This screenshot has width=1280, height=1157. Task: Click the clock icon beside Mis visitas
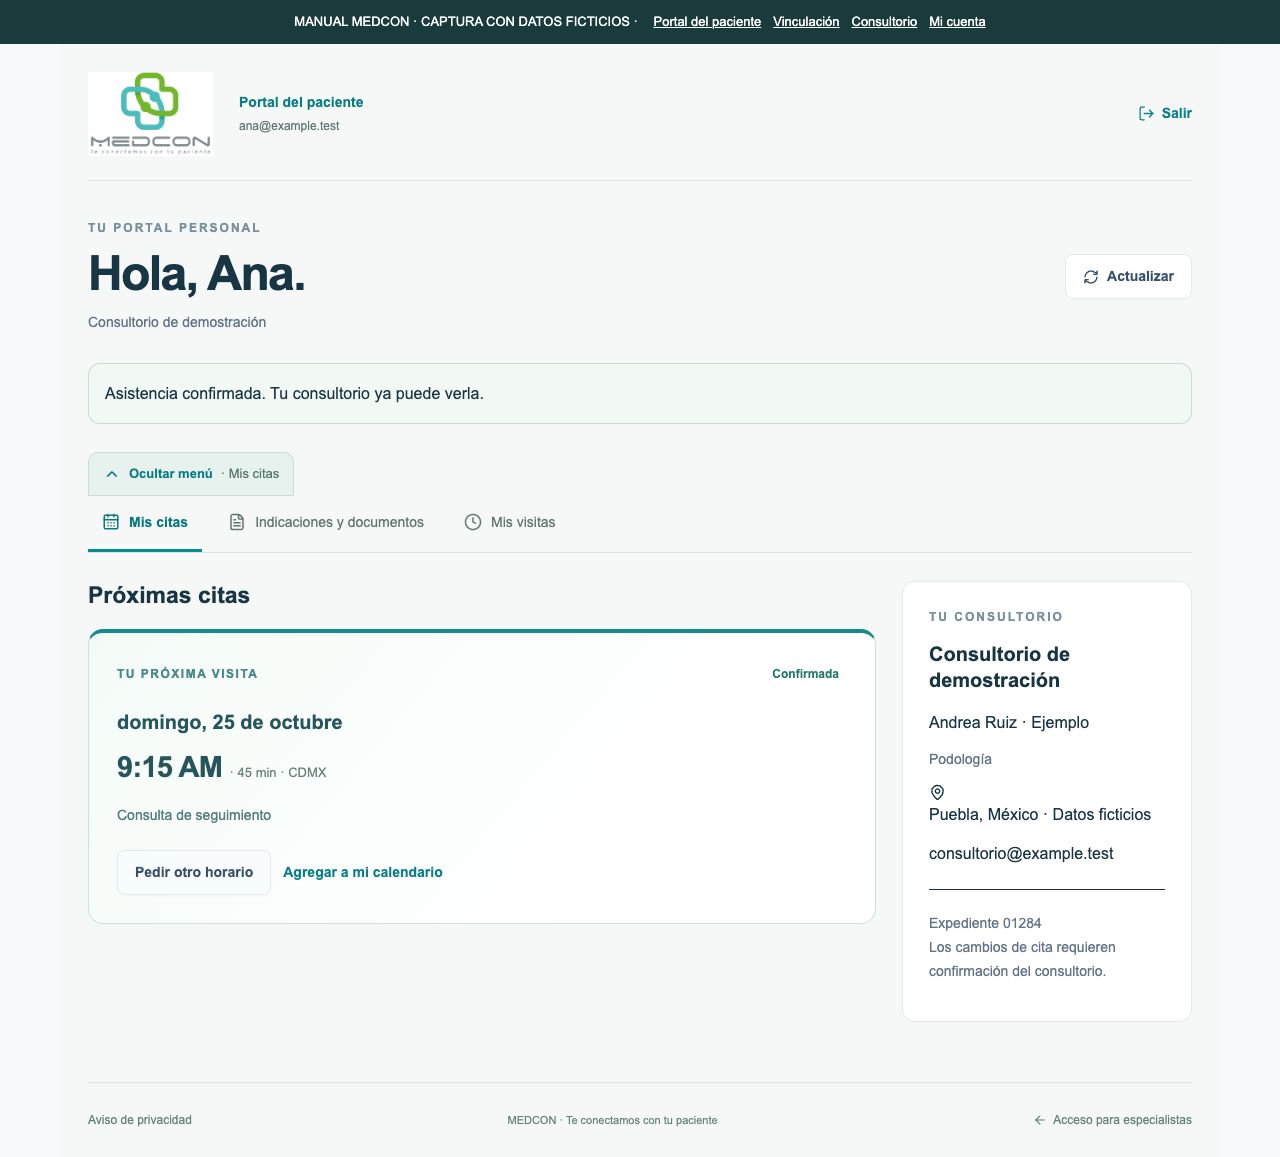[473, 522]
